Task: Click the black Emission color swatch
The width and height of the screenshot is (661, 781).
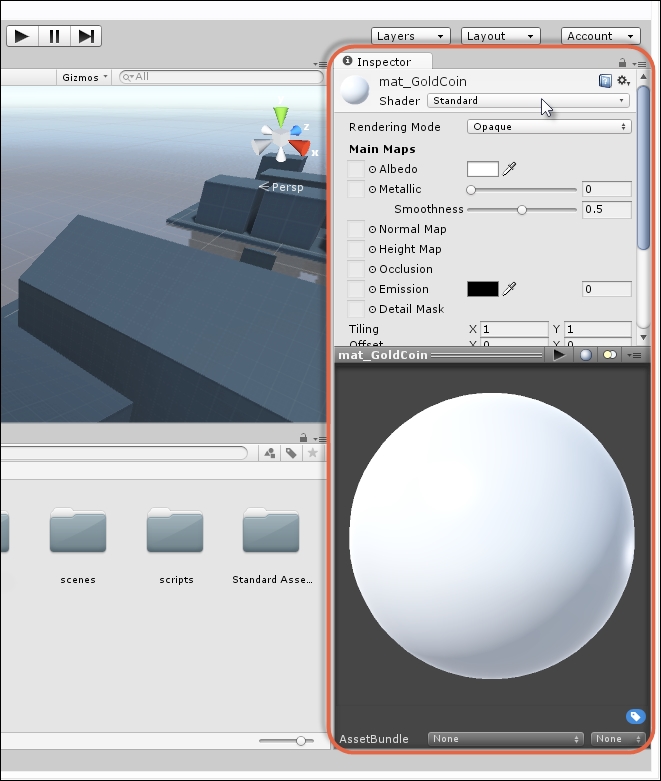Action: (x=483, y=289)
